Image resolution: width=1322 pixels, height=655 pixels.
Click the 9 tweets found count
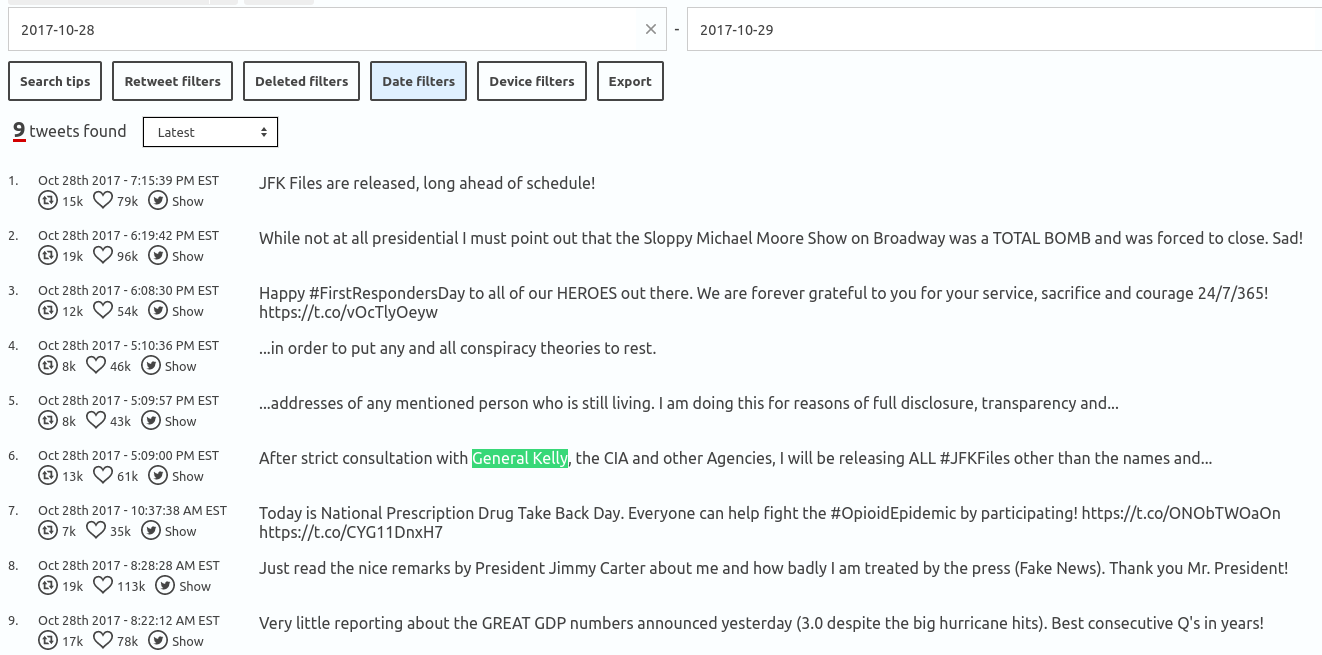[70, 131]
